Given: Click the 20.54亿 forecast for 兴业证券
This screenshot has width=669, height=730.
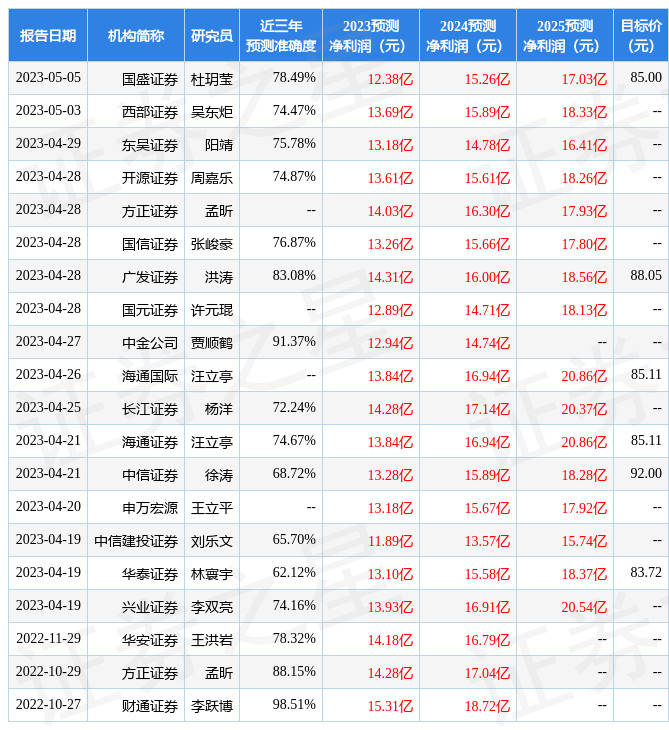Looking at the screenshot, I should click(x=584, y=606).
